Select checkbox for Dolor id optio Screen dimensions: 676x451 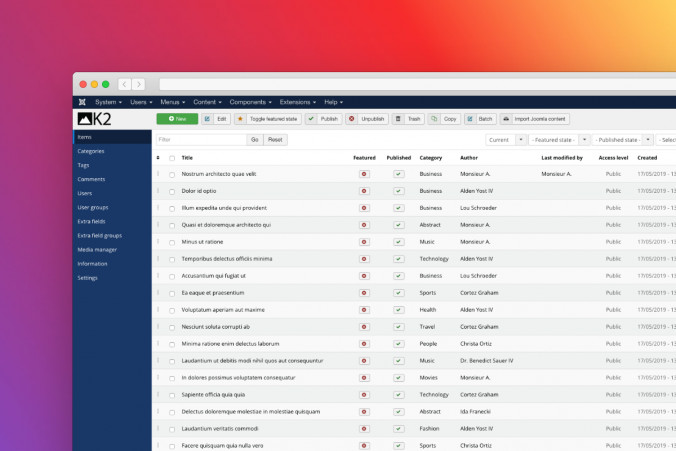coord(172,191)
